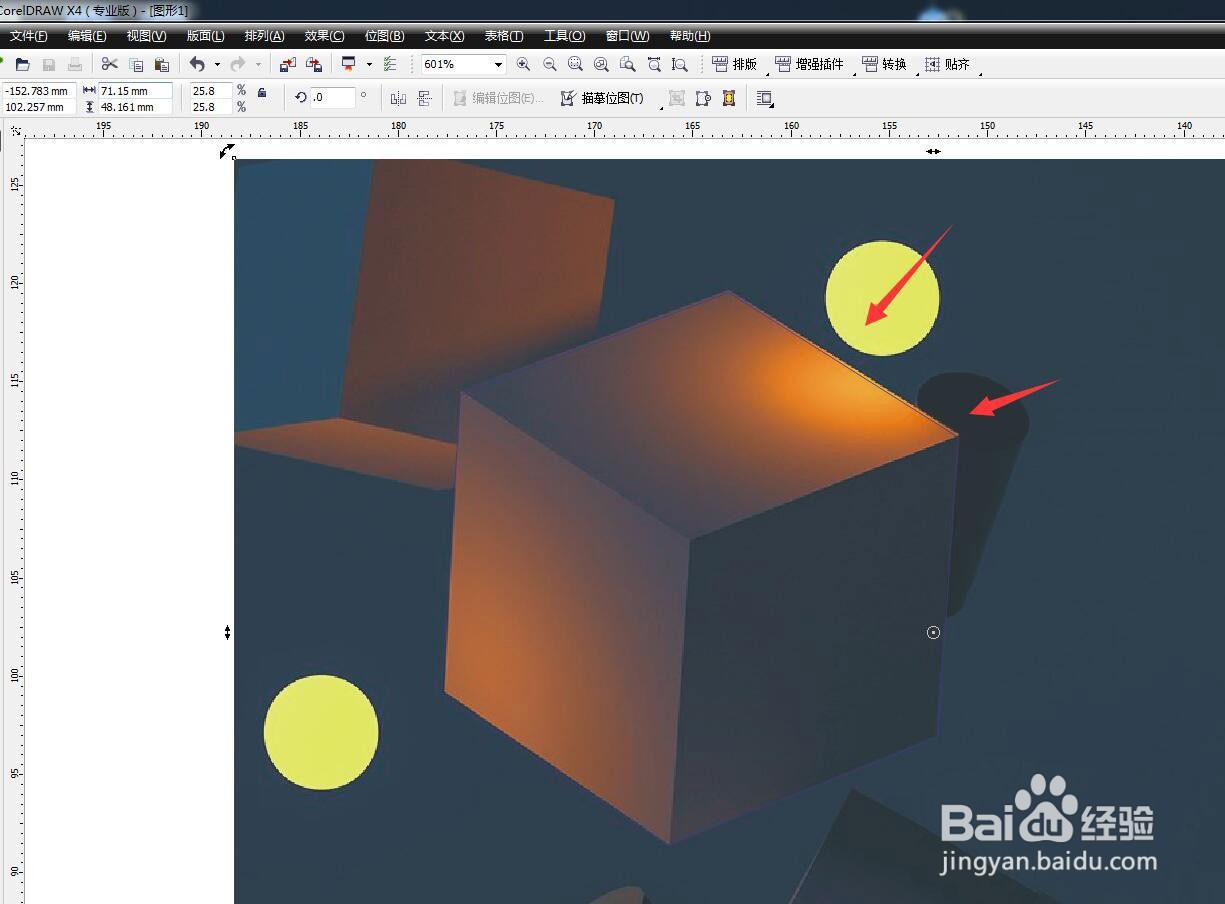Open the 位图(B) menu
The height and width of the screenshot is (904, 1225).
coord(384,36)
